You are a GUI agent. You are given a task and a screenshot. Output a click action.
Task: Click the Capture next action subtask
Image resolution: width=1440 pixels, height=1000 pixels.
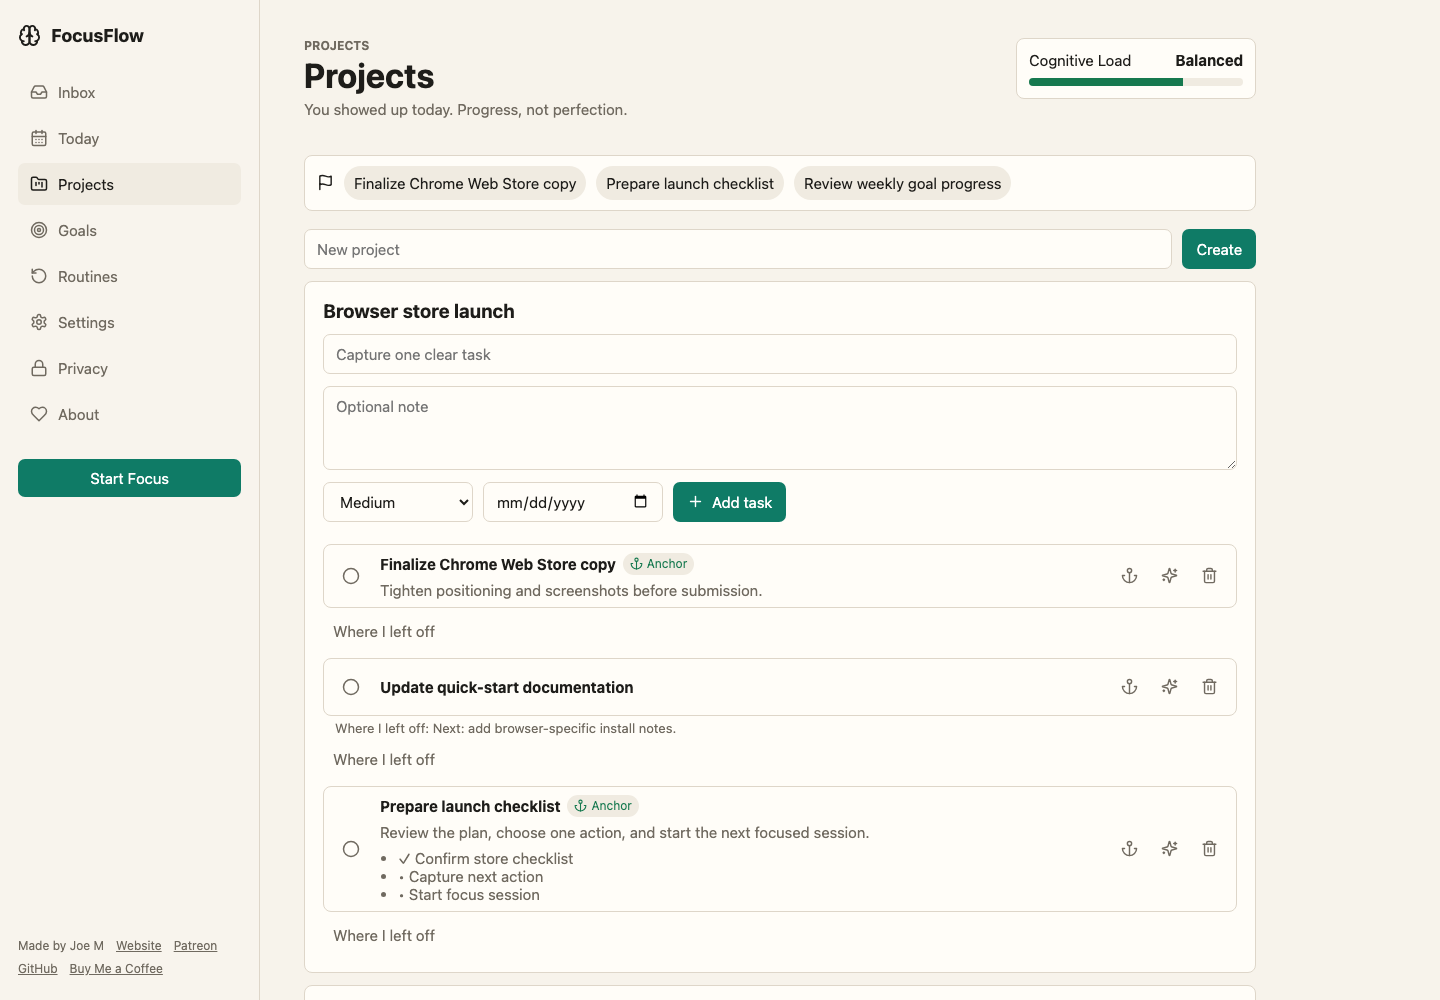point(471,877)
